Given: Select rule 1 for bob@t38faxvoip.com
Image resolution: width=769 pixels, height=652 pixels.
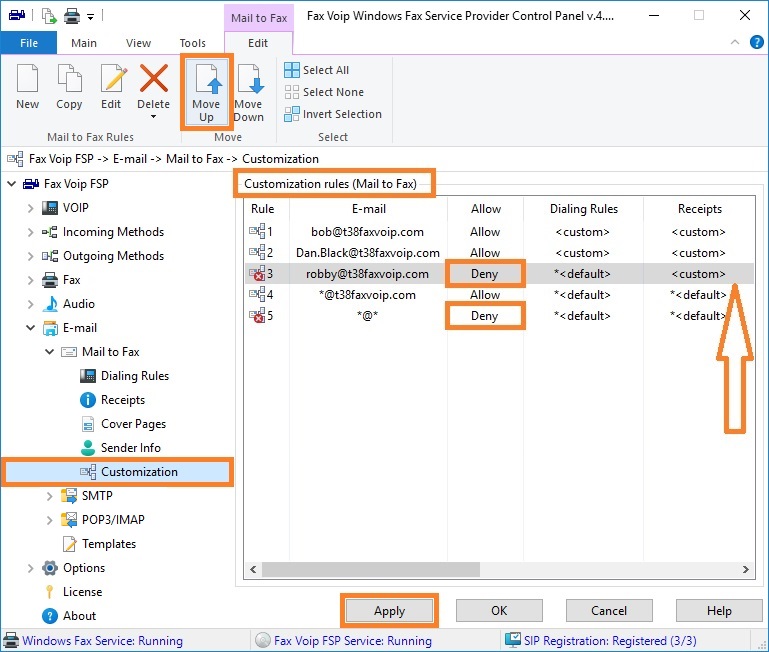Looking at the screenshot, I should [499, 232].
